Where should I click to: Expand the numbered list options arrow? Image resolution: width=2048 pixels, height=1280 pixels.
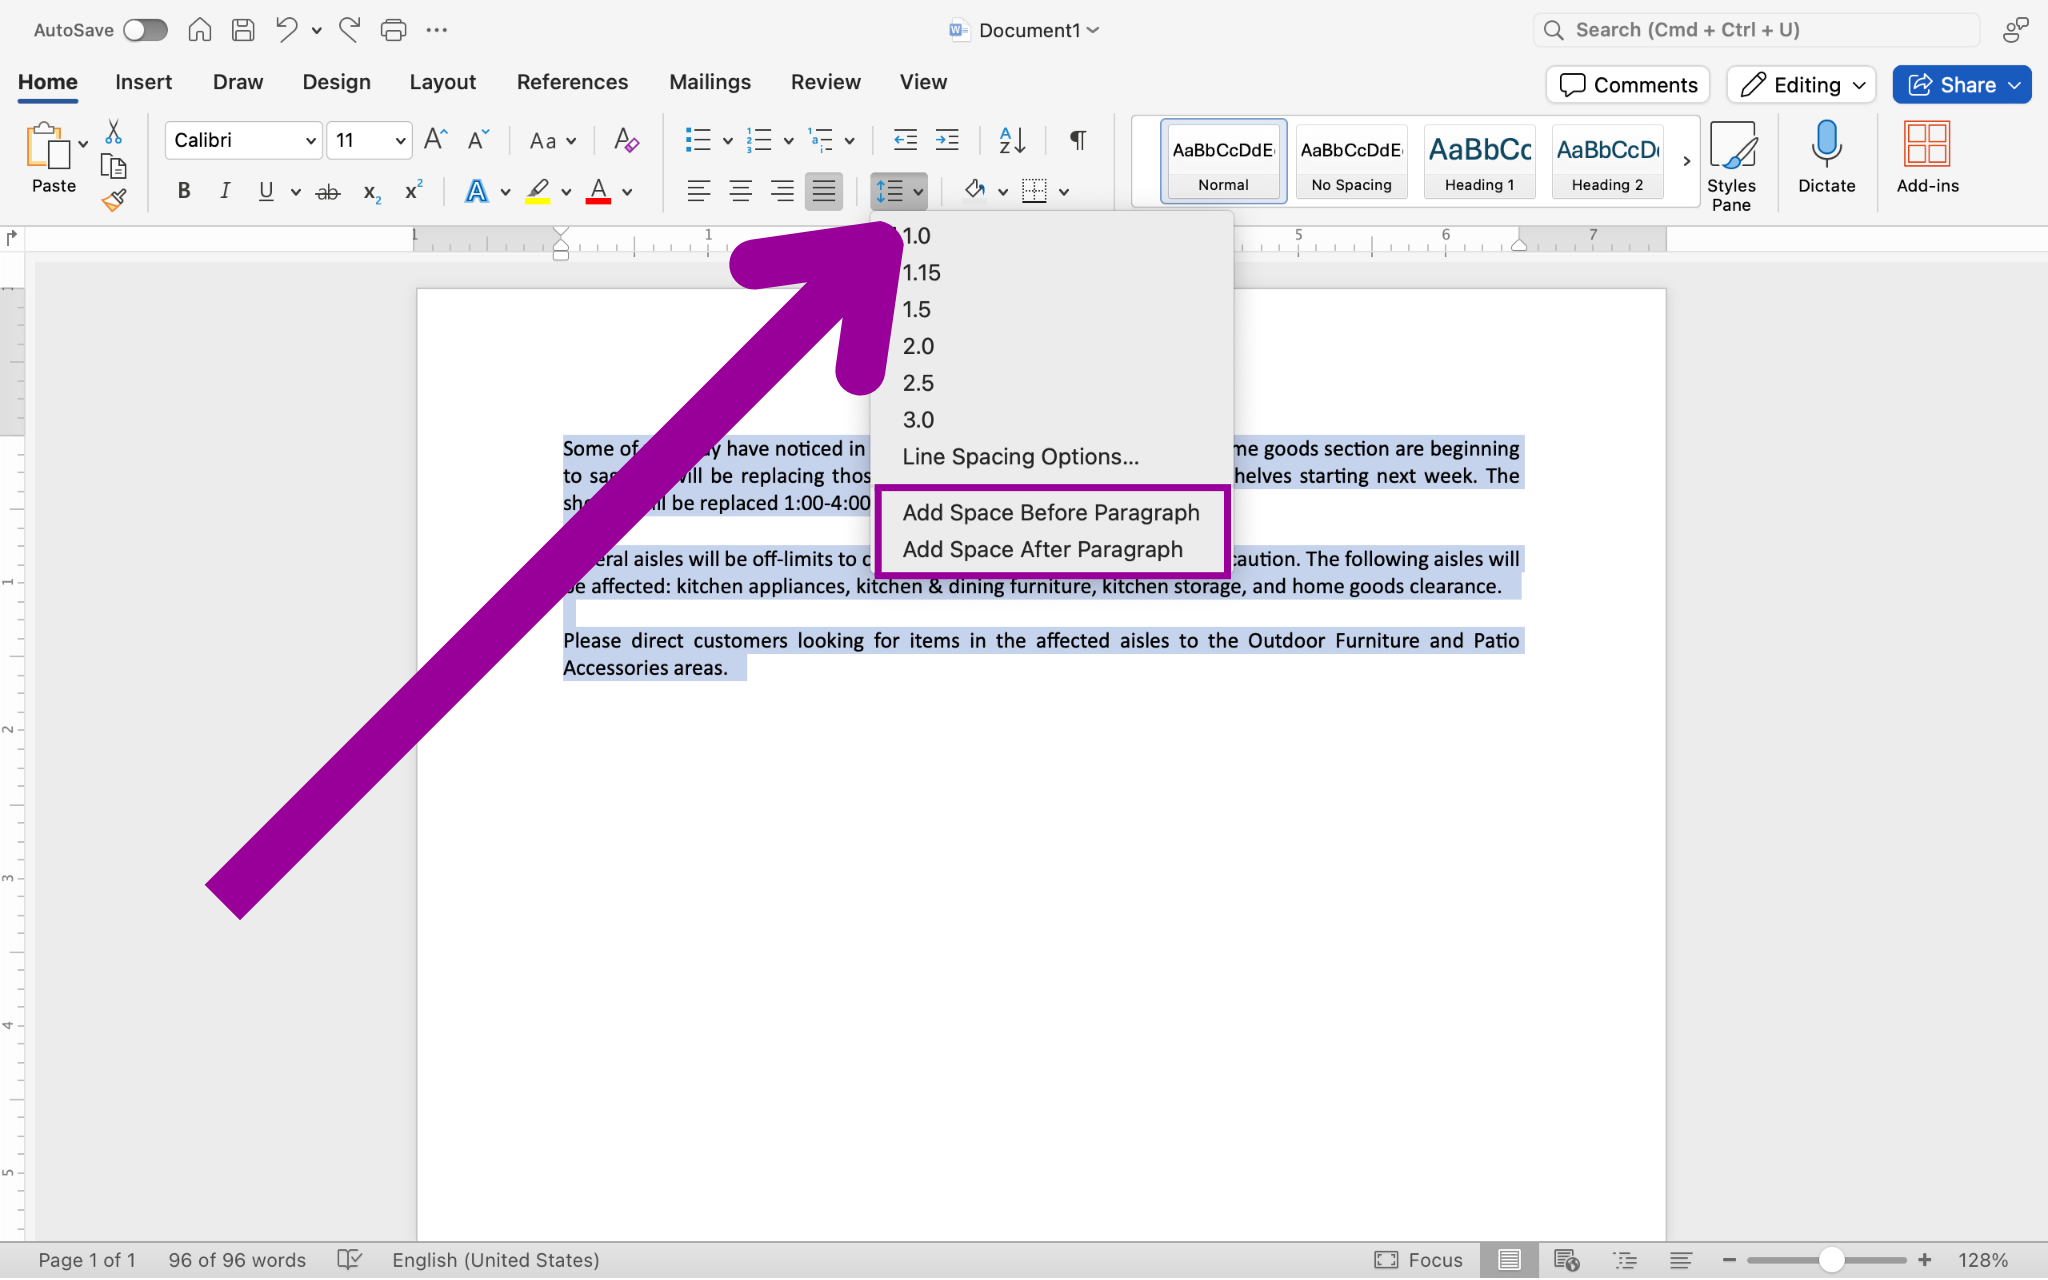pos(788,141)
